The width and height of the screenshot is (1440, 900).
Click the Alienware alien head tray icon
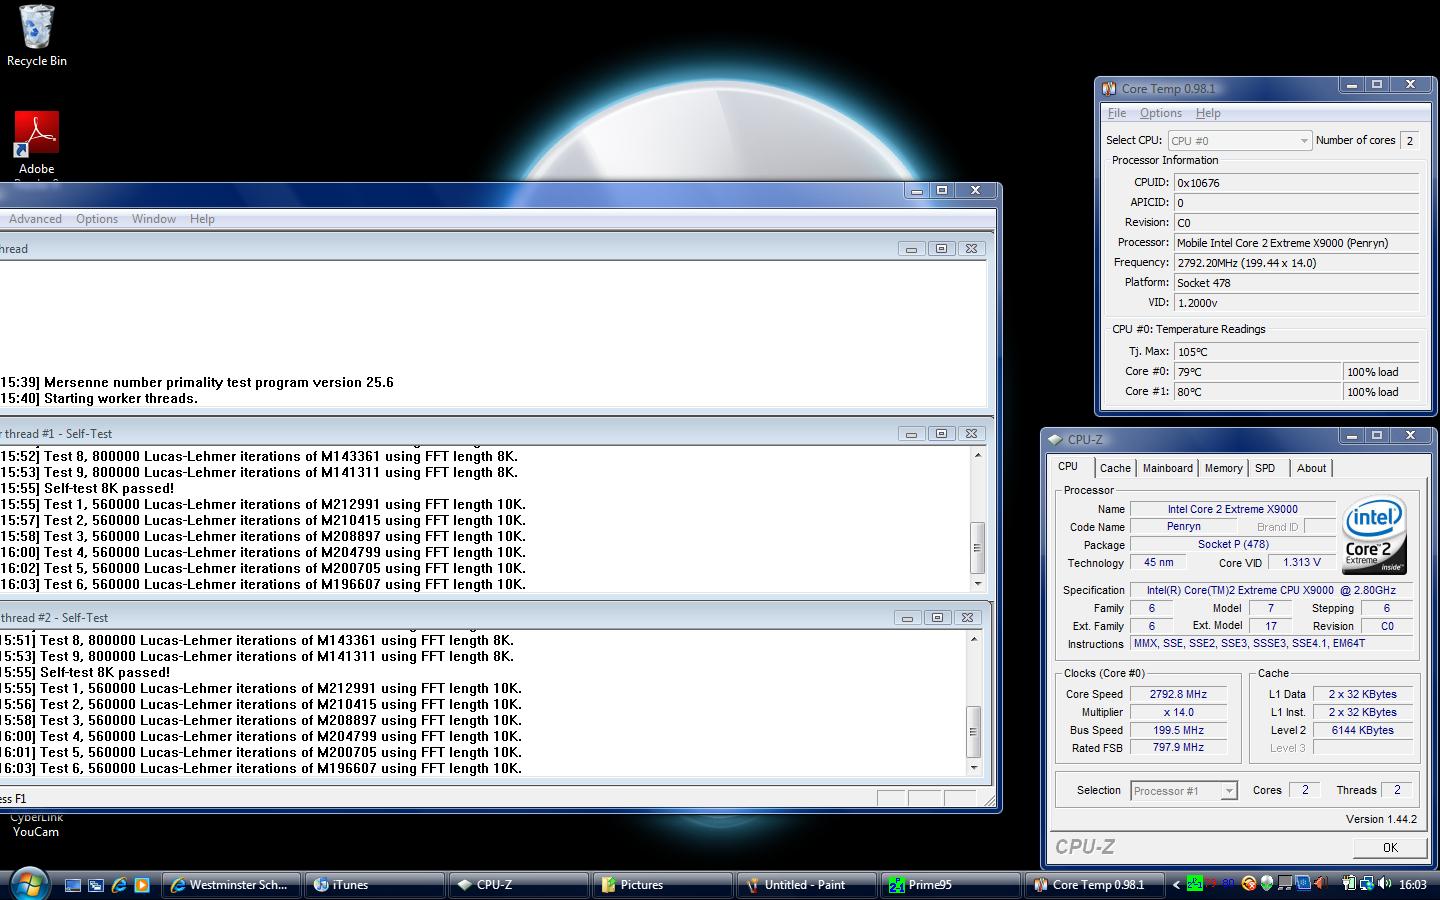1267,883
